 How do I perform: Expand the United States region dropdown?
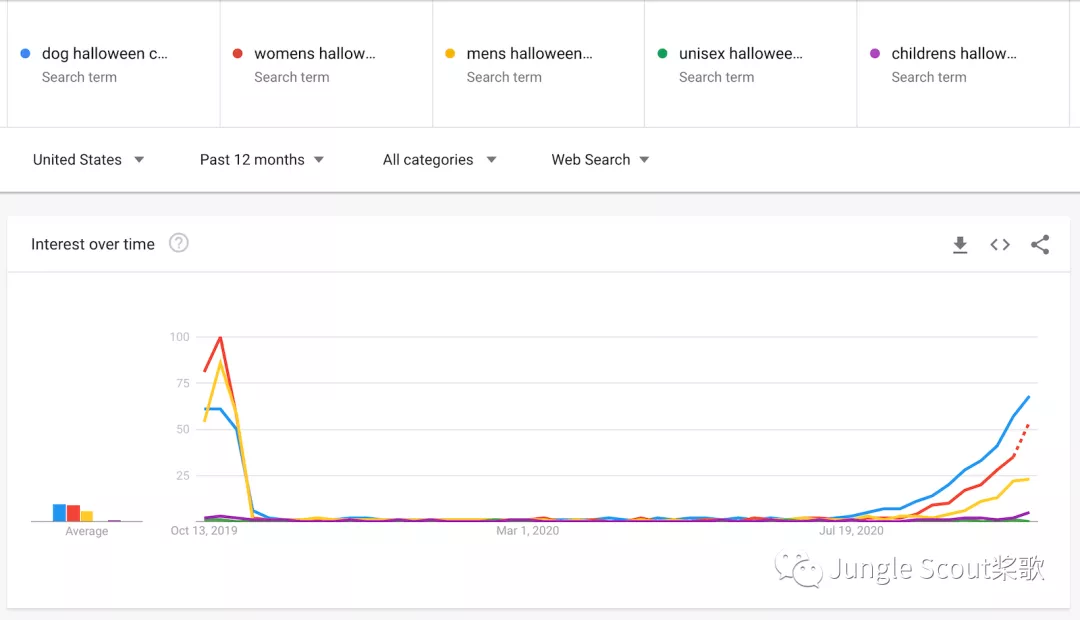[x=88, y=160]
